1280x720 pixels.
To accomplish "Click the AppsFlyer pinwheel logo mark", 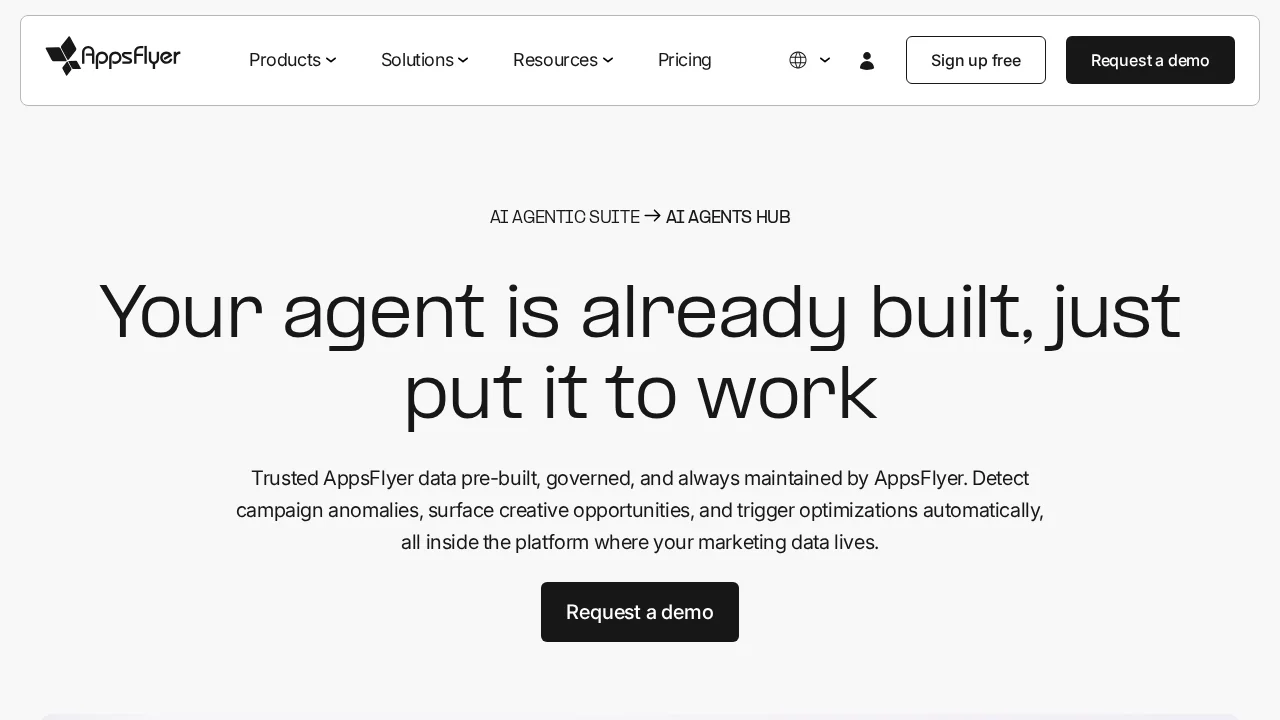I will click(x=61, y=56).
